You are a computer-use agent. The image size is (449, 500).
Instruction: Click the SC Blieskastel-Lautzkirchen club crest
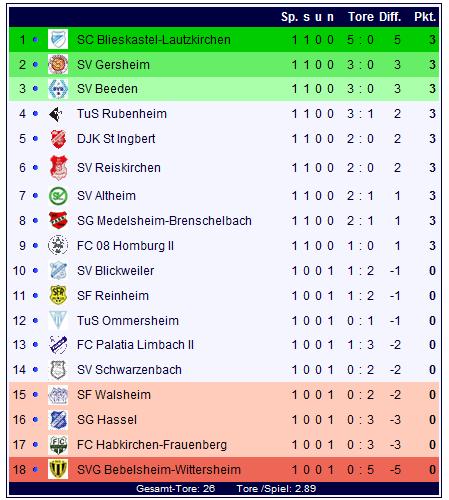pos(58,39)
